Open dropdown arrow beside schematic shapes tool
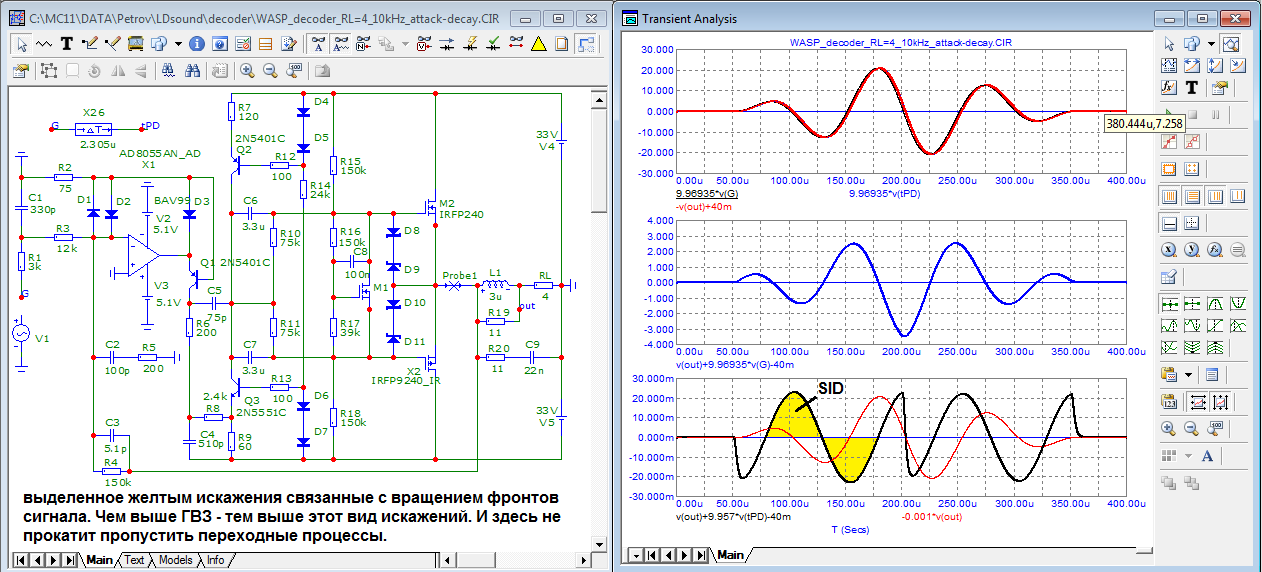 coord(177,44)
